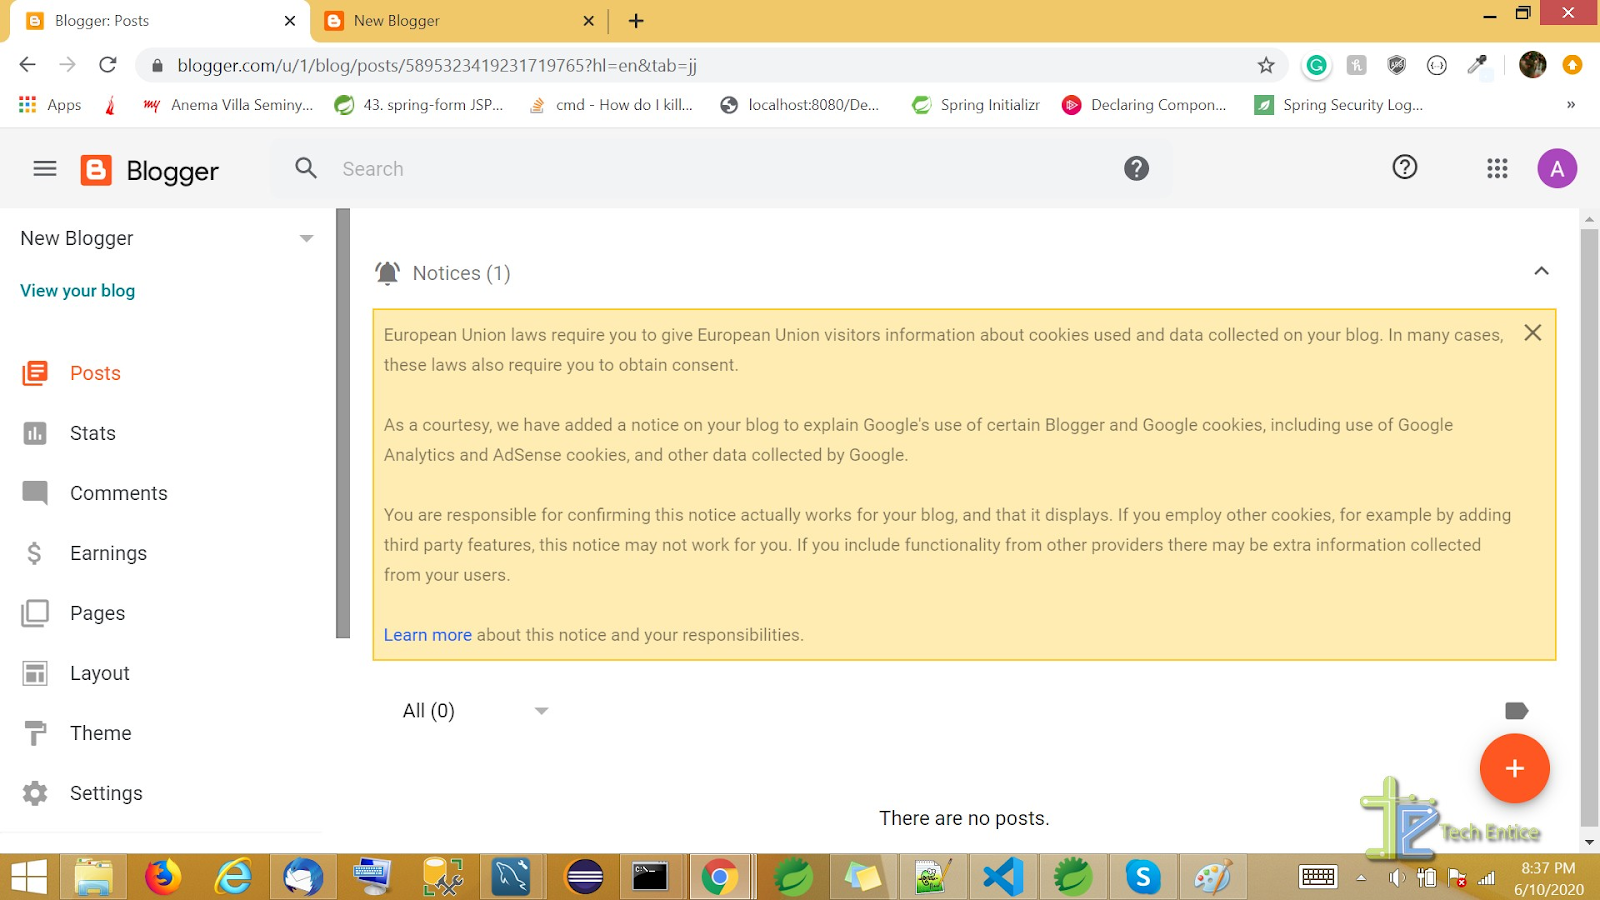Bookmark this page with the star
This screenshot has width=1600, height=900.
(1266, 65)
